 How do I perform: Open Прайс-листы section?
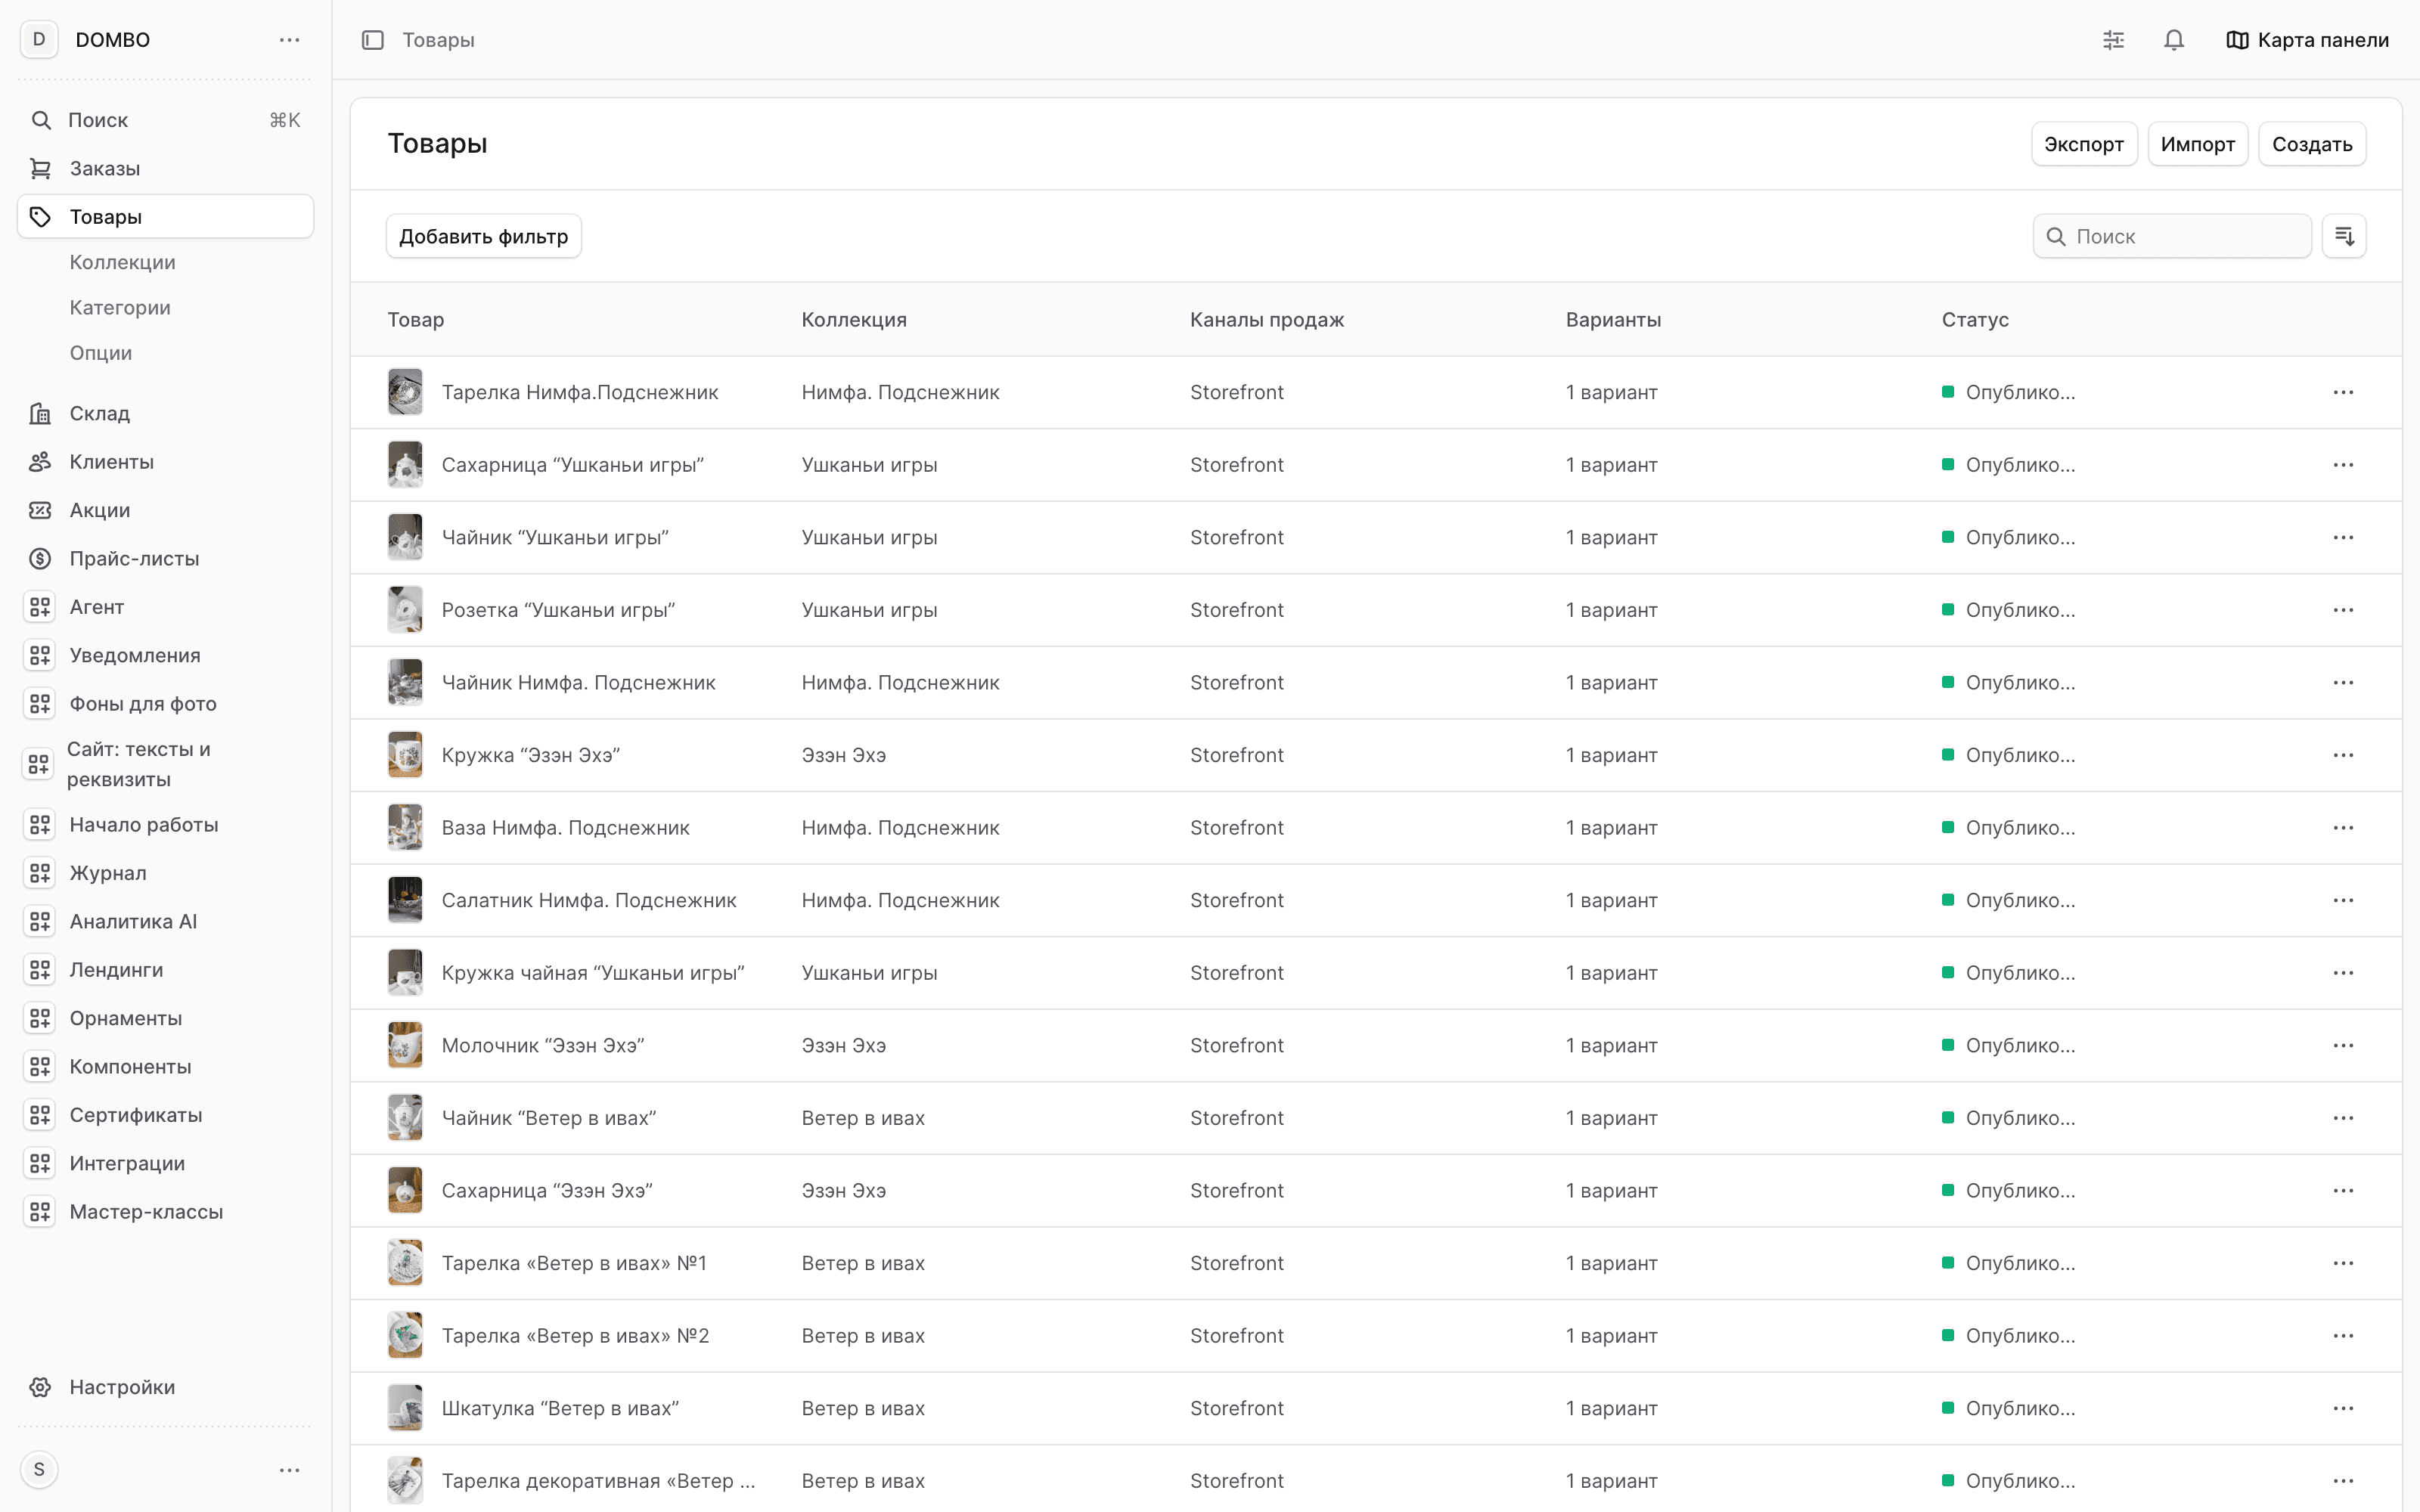click(x=165, y=559)
